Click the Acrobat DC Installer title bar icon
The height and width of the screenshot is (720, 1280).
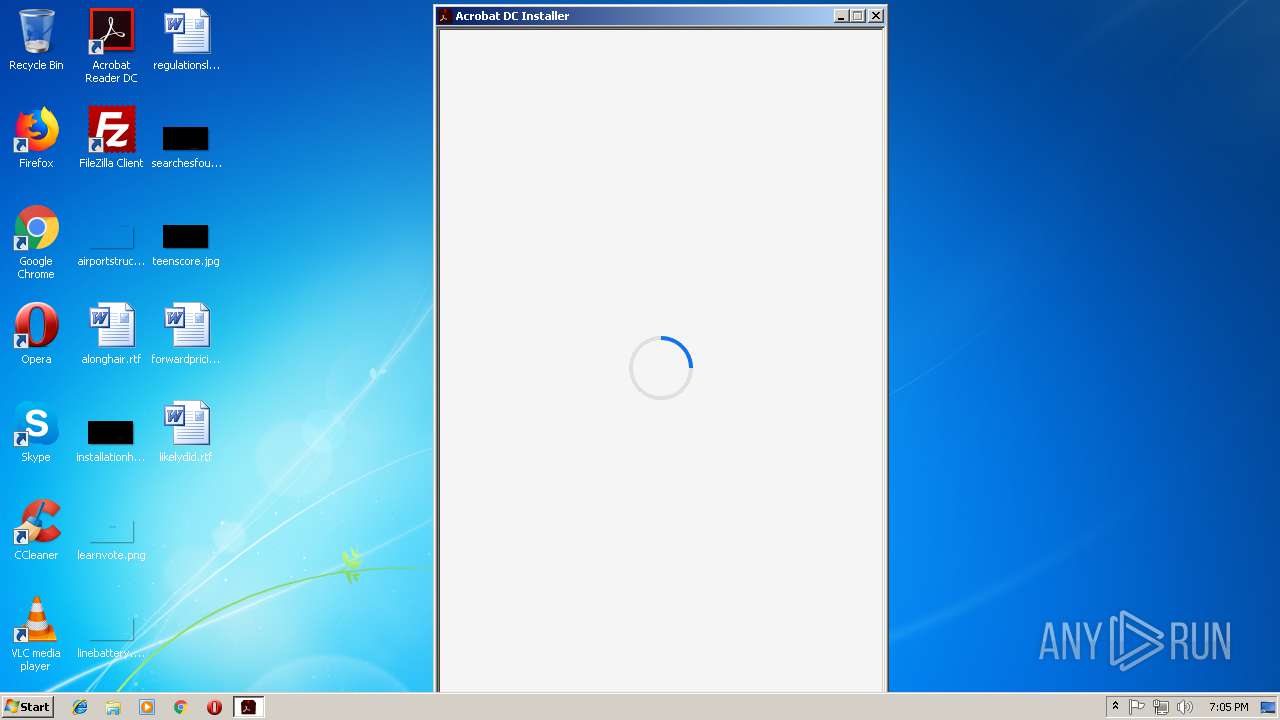[x=445, y=16]
